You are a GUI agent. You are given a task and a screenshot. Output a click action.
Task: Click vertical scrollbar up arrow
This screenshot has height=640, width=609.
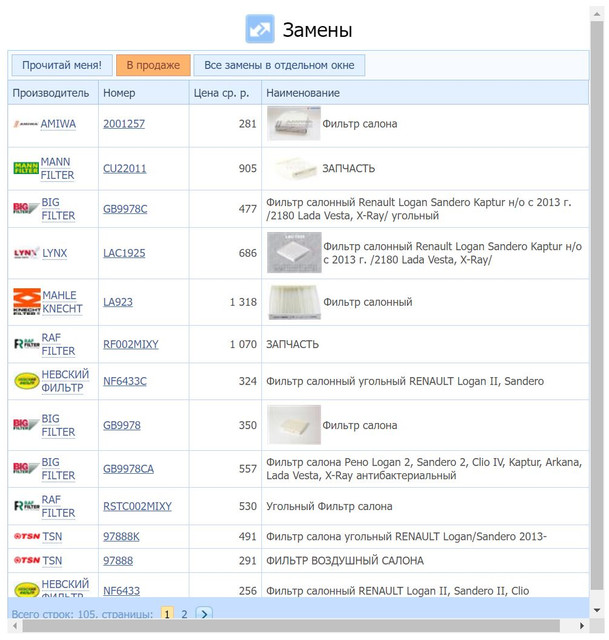(x=597, y=14)
